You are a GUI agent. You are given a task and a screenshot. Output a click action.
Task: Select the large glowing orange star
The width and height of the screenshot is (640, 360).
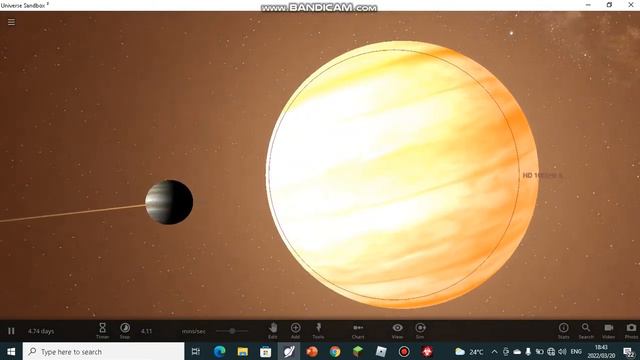[402, 174]
